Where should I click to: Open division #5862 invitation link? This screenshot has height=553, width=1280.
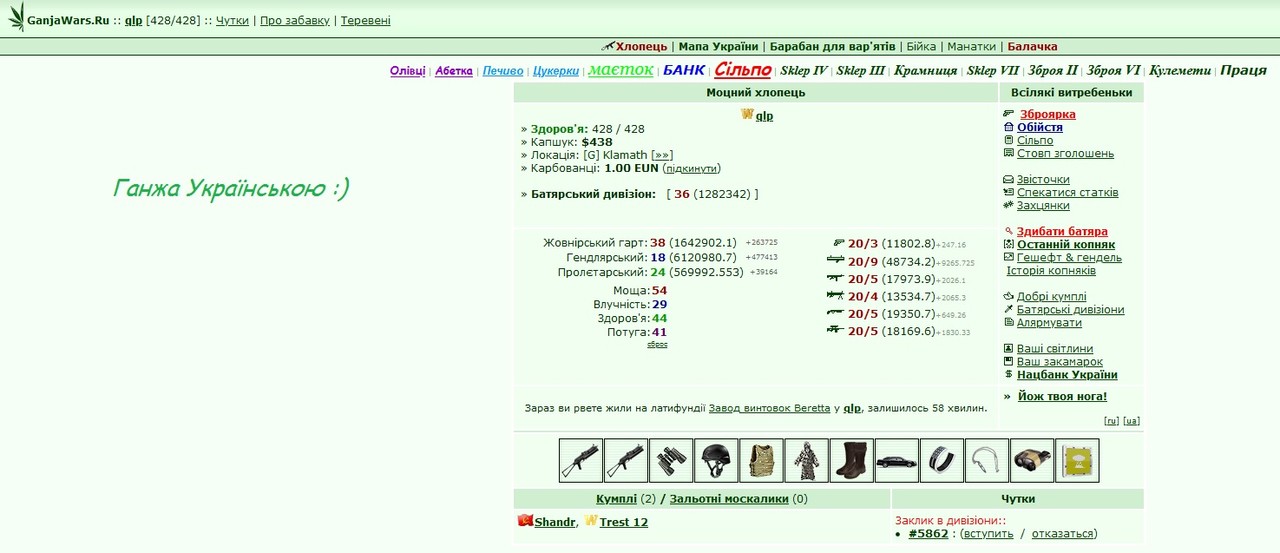[x=928, y=534]
